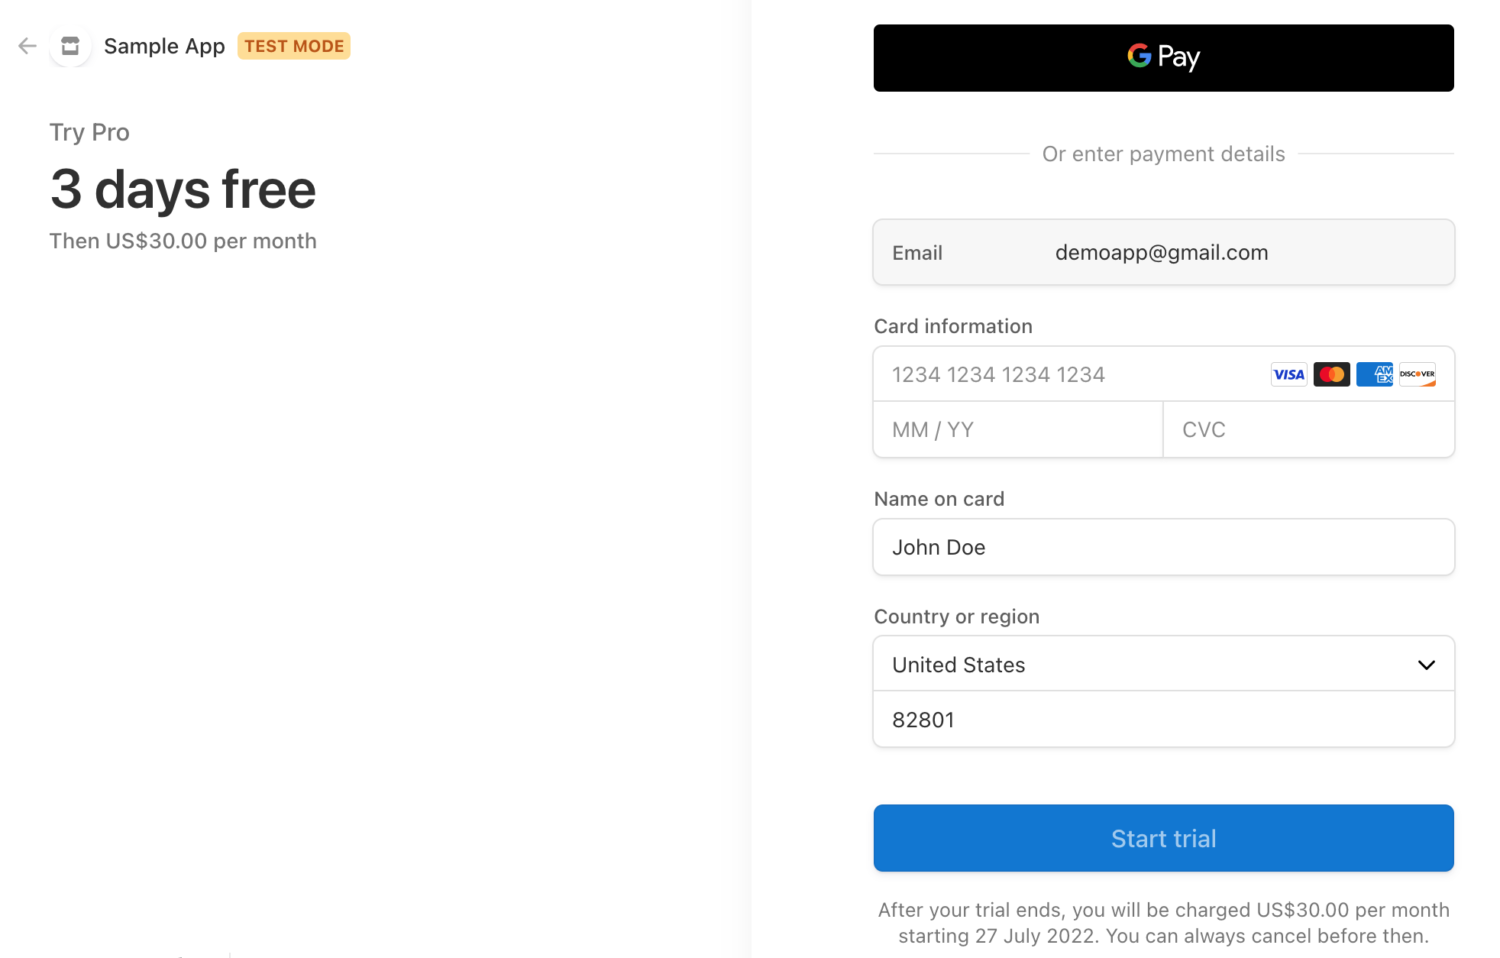Expand the country dropdown chevron
The image size is (1500, 958).
point(1426,665)
